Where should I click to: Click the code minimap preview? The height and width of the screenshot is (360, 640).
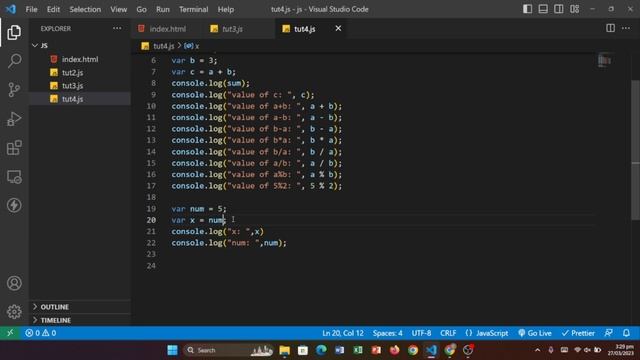coord(604,60)
